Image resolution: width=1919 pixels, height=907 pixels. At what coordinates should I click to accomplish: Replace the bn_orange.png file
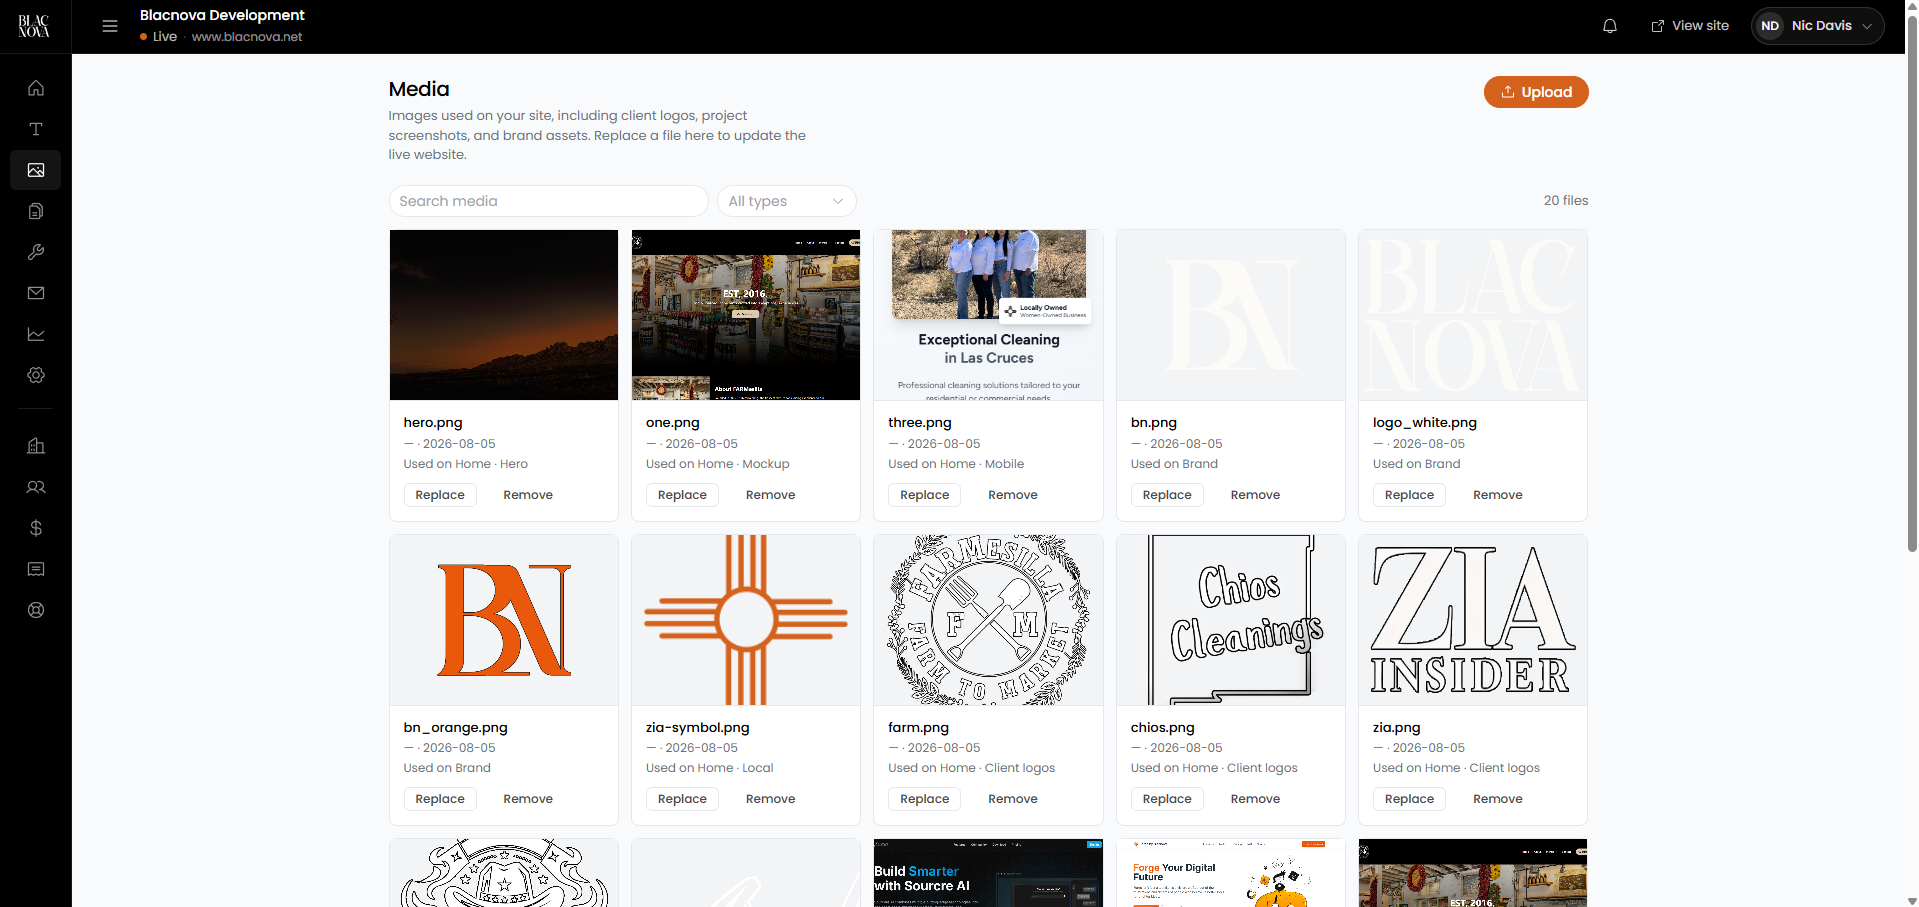pos(440,799)
